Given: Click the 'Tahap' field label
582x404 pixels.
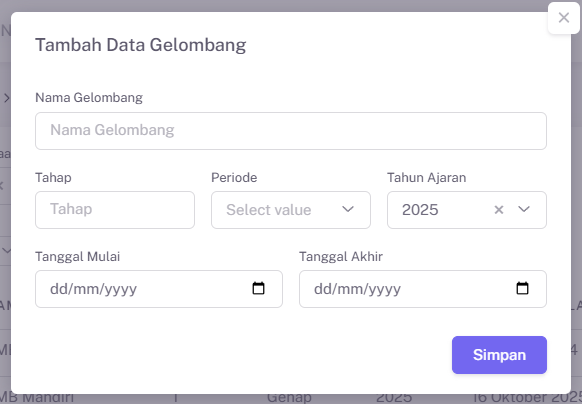Looking at the screenshot, I should tap(53, 177).
